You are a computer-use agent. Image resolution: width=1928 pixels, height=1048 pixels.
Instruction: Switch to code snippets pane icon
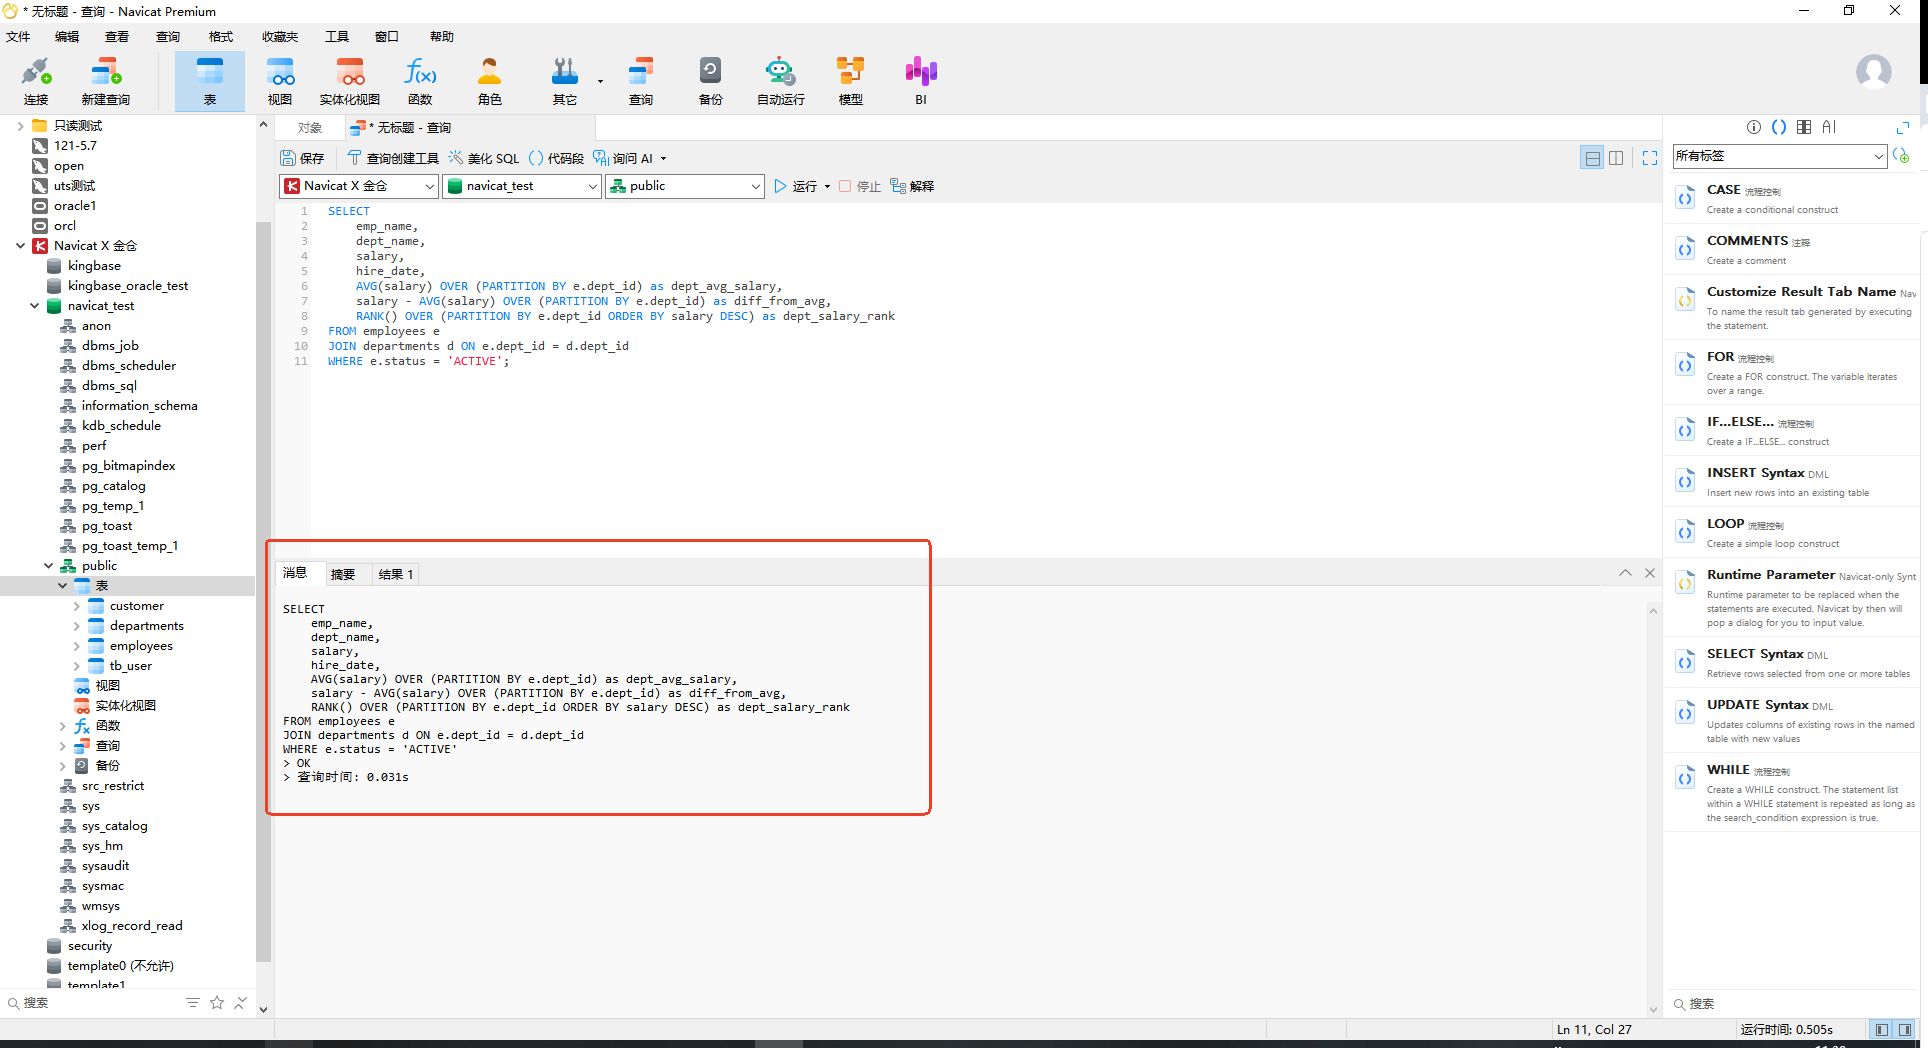(1779, 127)
